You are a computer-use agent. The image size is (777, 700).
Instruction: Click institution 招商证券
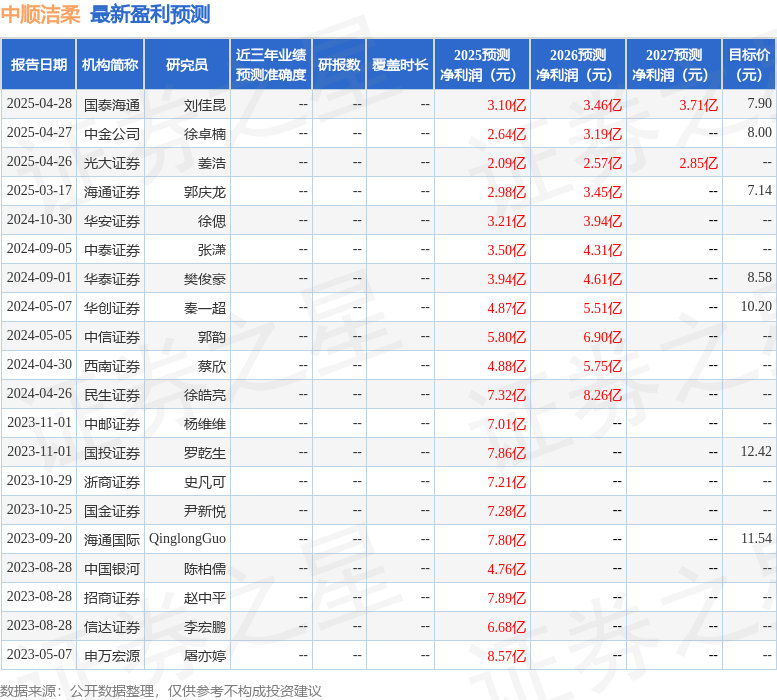(112, 598)
